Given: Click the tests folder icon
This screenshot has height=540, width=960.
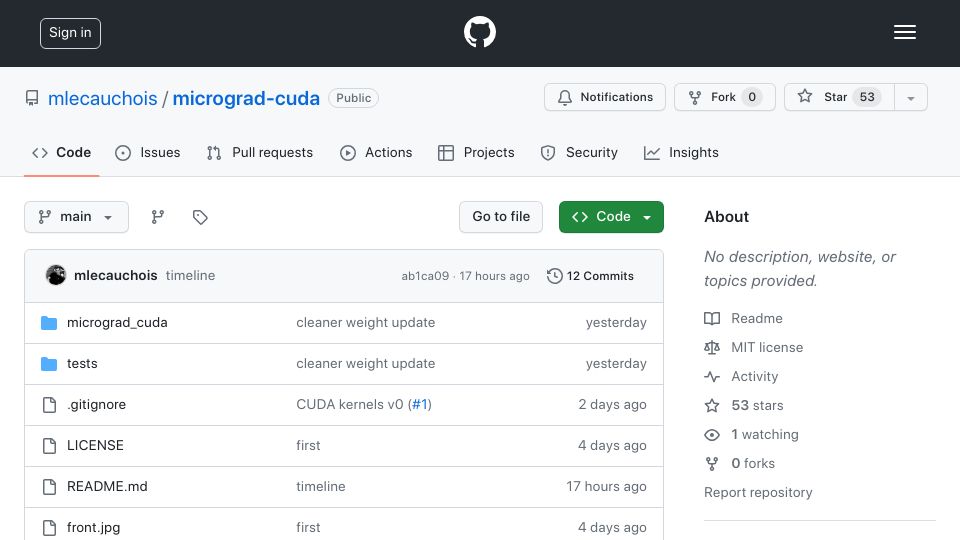Looking at the screenshot, I should (49, 364).
